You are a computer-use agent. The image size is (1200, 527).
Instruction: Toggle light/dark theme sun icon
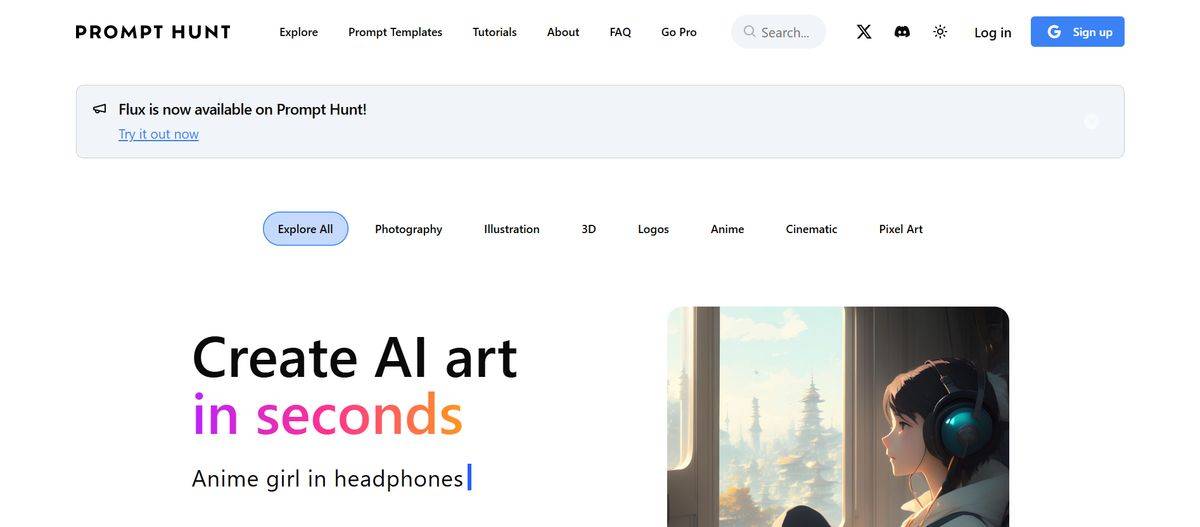coord(940,32)
